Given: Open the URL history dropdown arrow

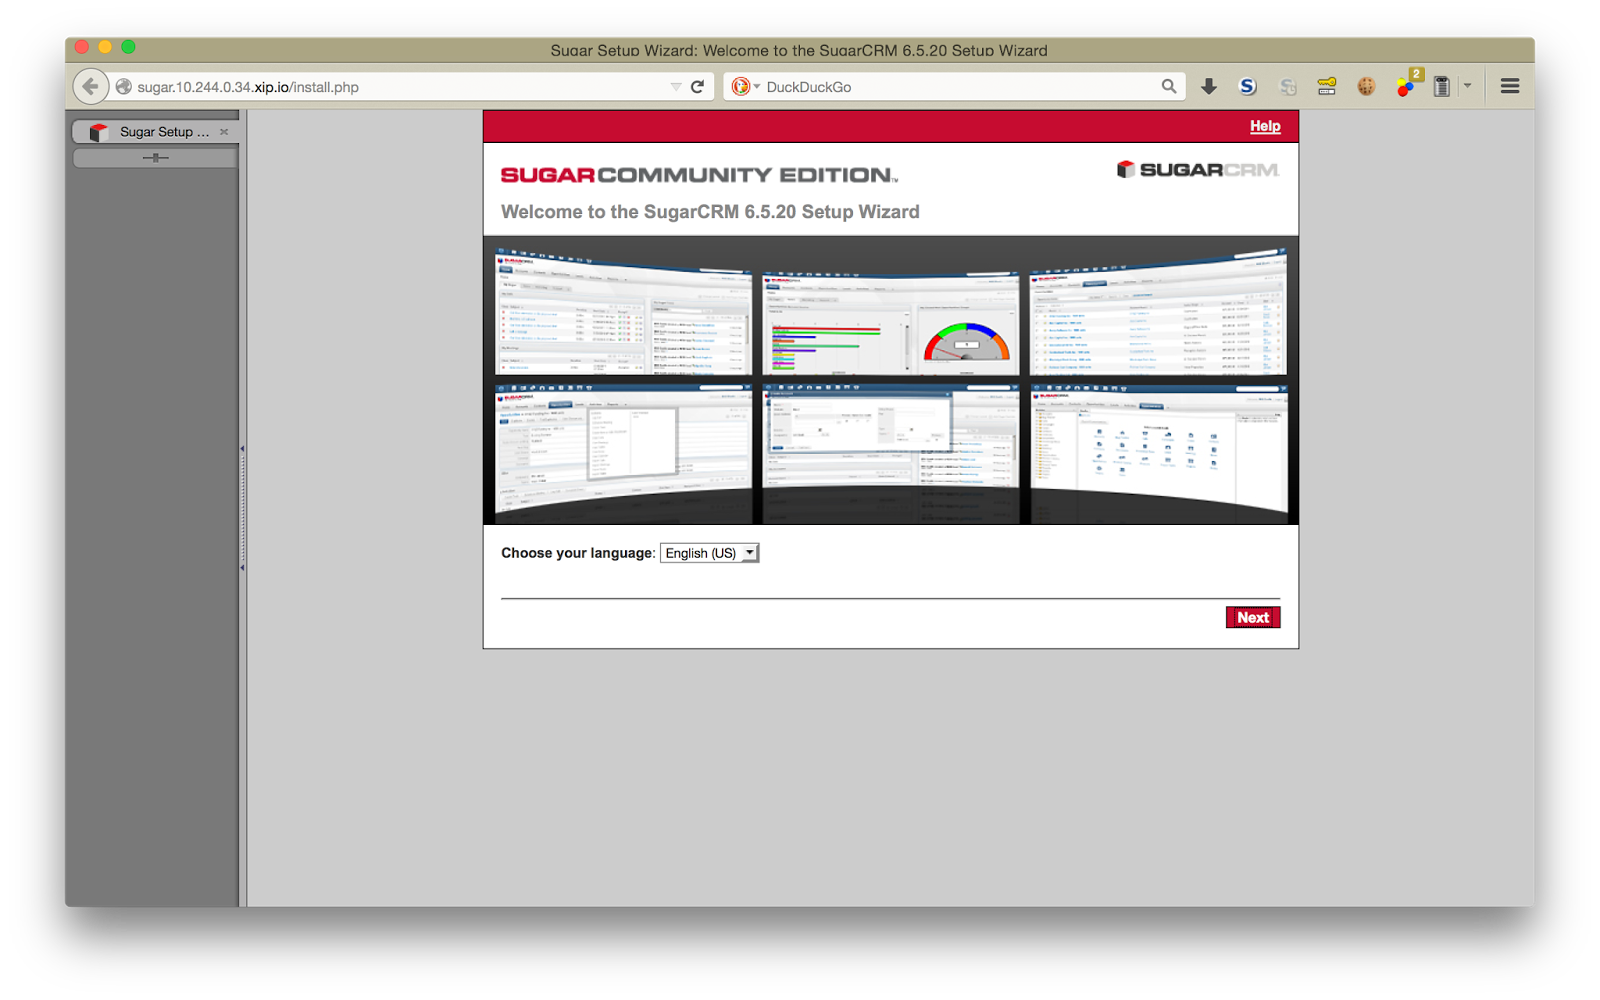Looking at the screenshot, I should (x=676, y=87).
